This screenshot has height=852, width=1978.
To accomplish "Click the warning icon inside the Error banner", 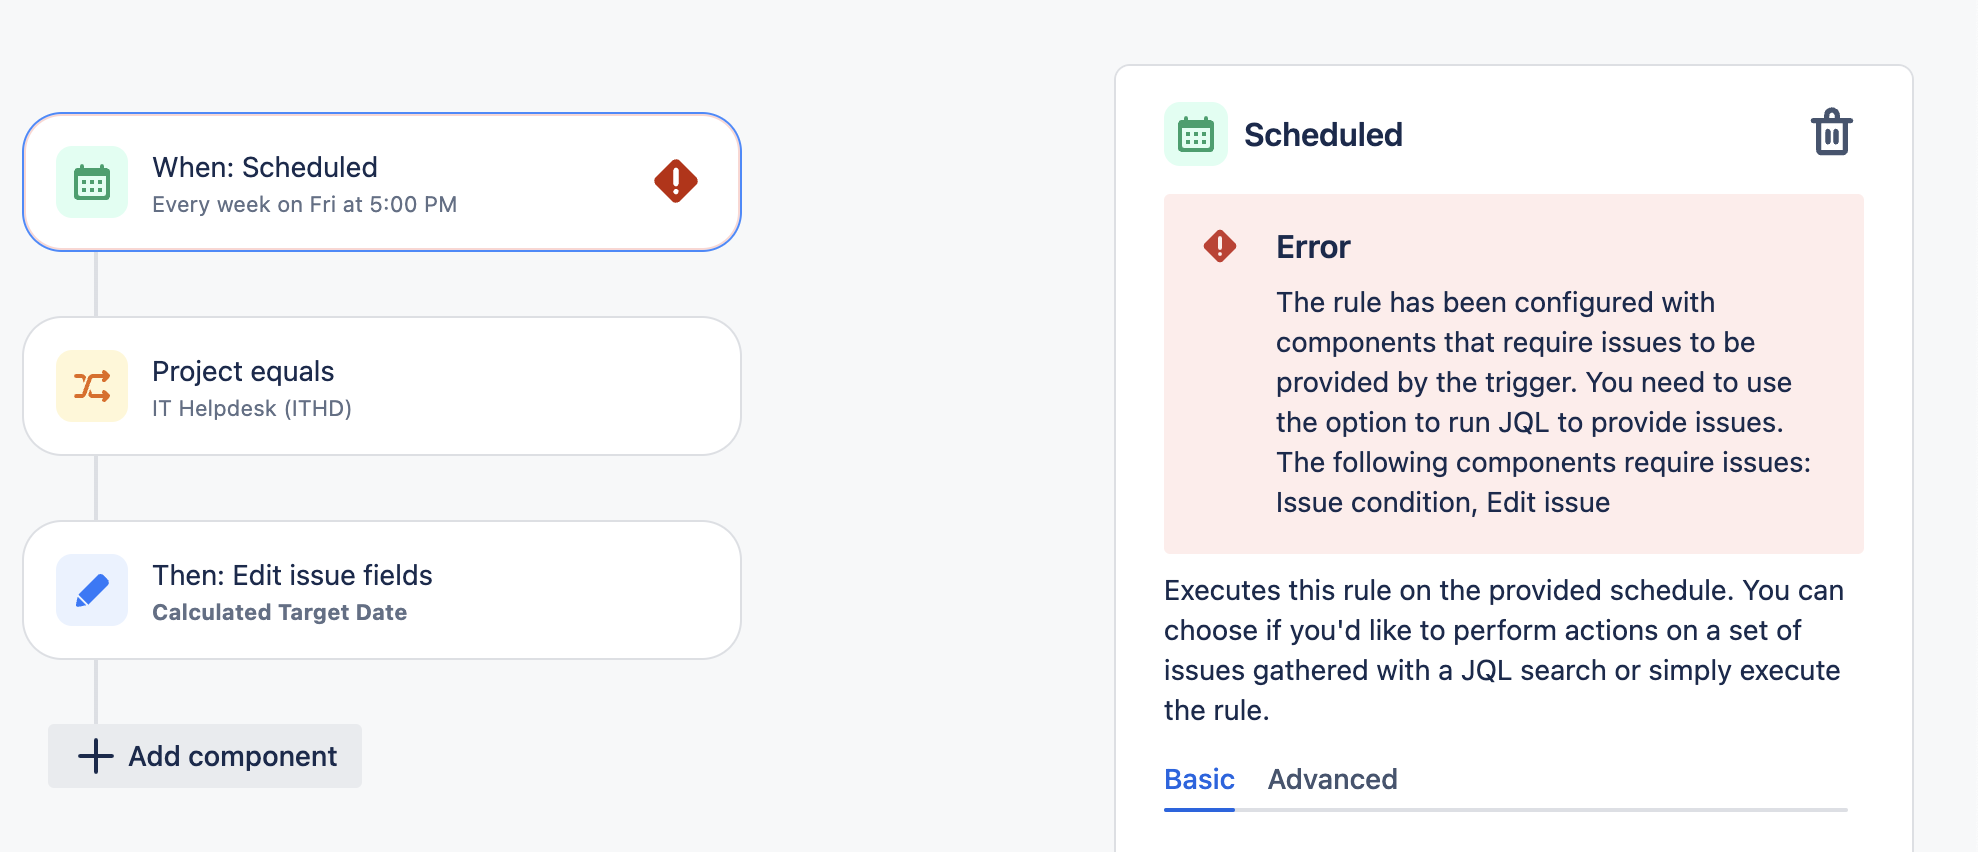I will (1221, 244).
